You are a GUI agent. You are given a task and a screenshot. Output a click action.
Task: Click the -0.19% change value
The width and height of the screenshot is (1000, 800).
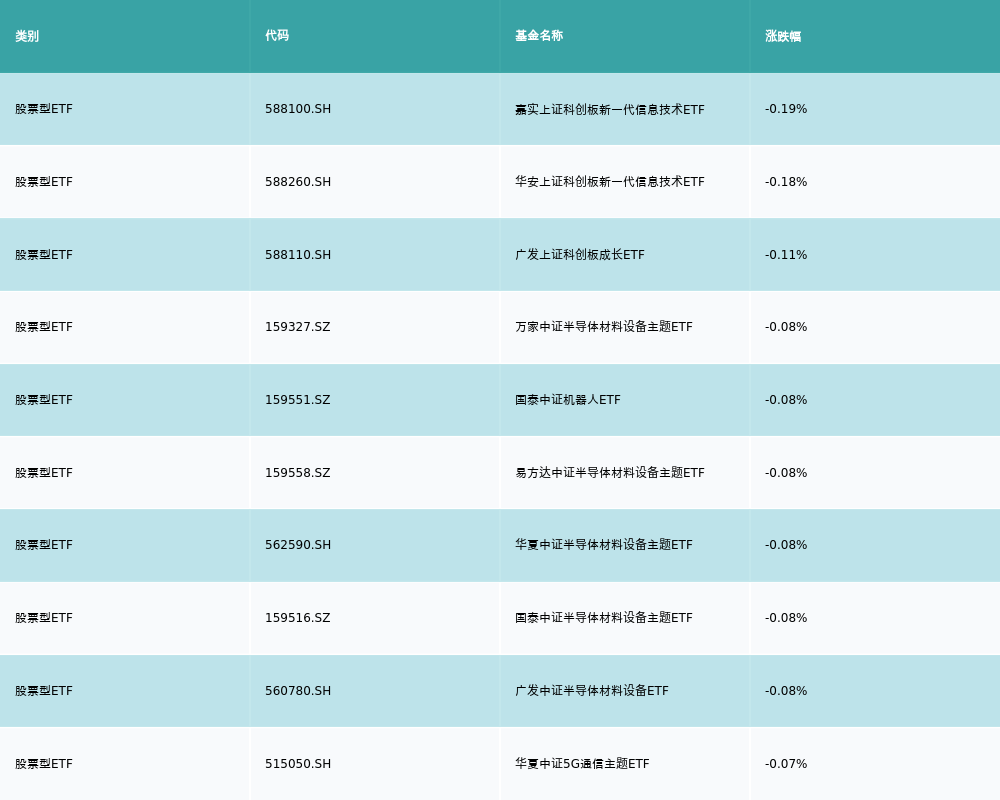click(786, 109)
